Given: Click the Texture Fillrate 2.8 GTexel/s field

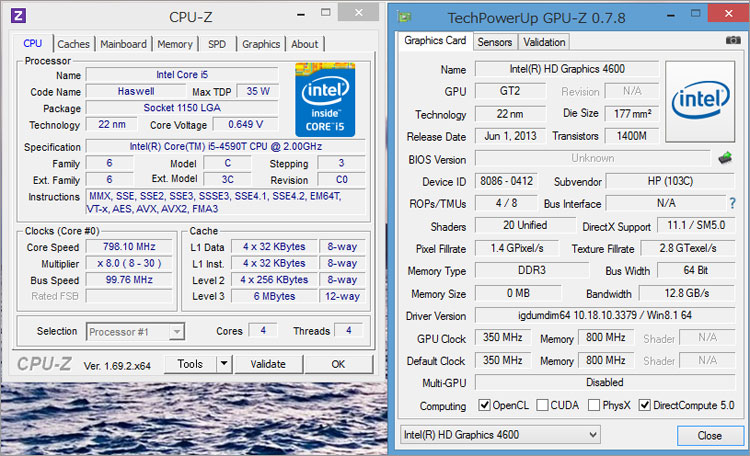Looking at the screenshot, I should tap(688, 248).
